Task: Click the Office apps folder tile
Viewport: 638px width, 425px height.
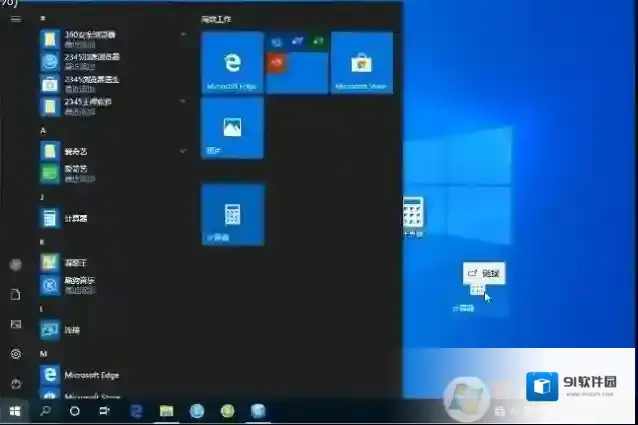Action: [x=297, y=62]
